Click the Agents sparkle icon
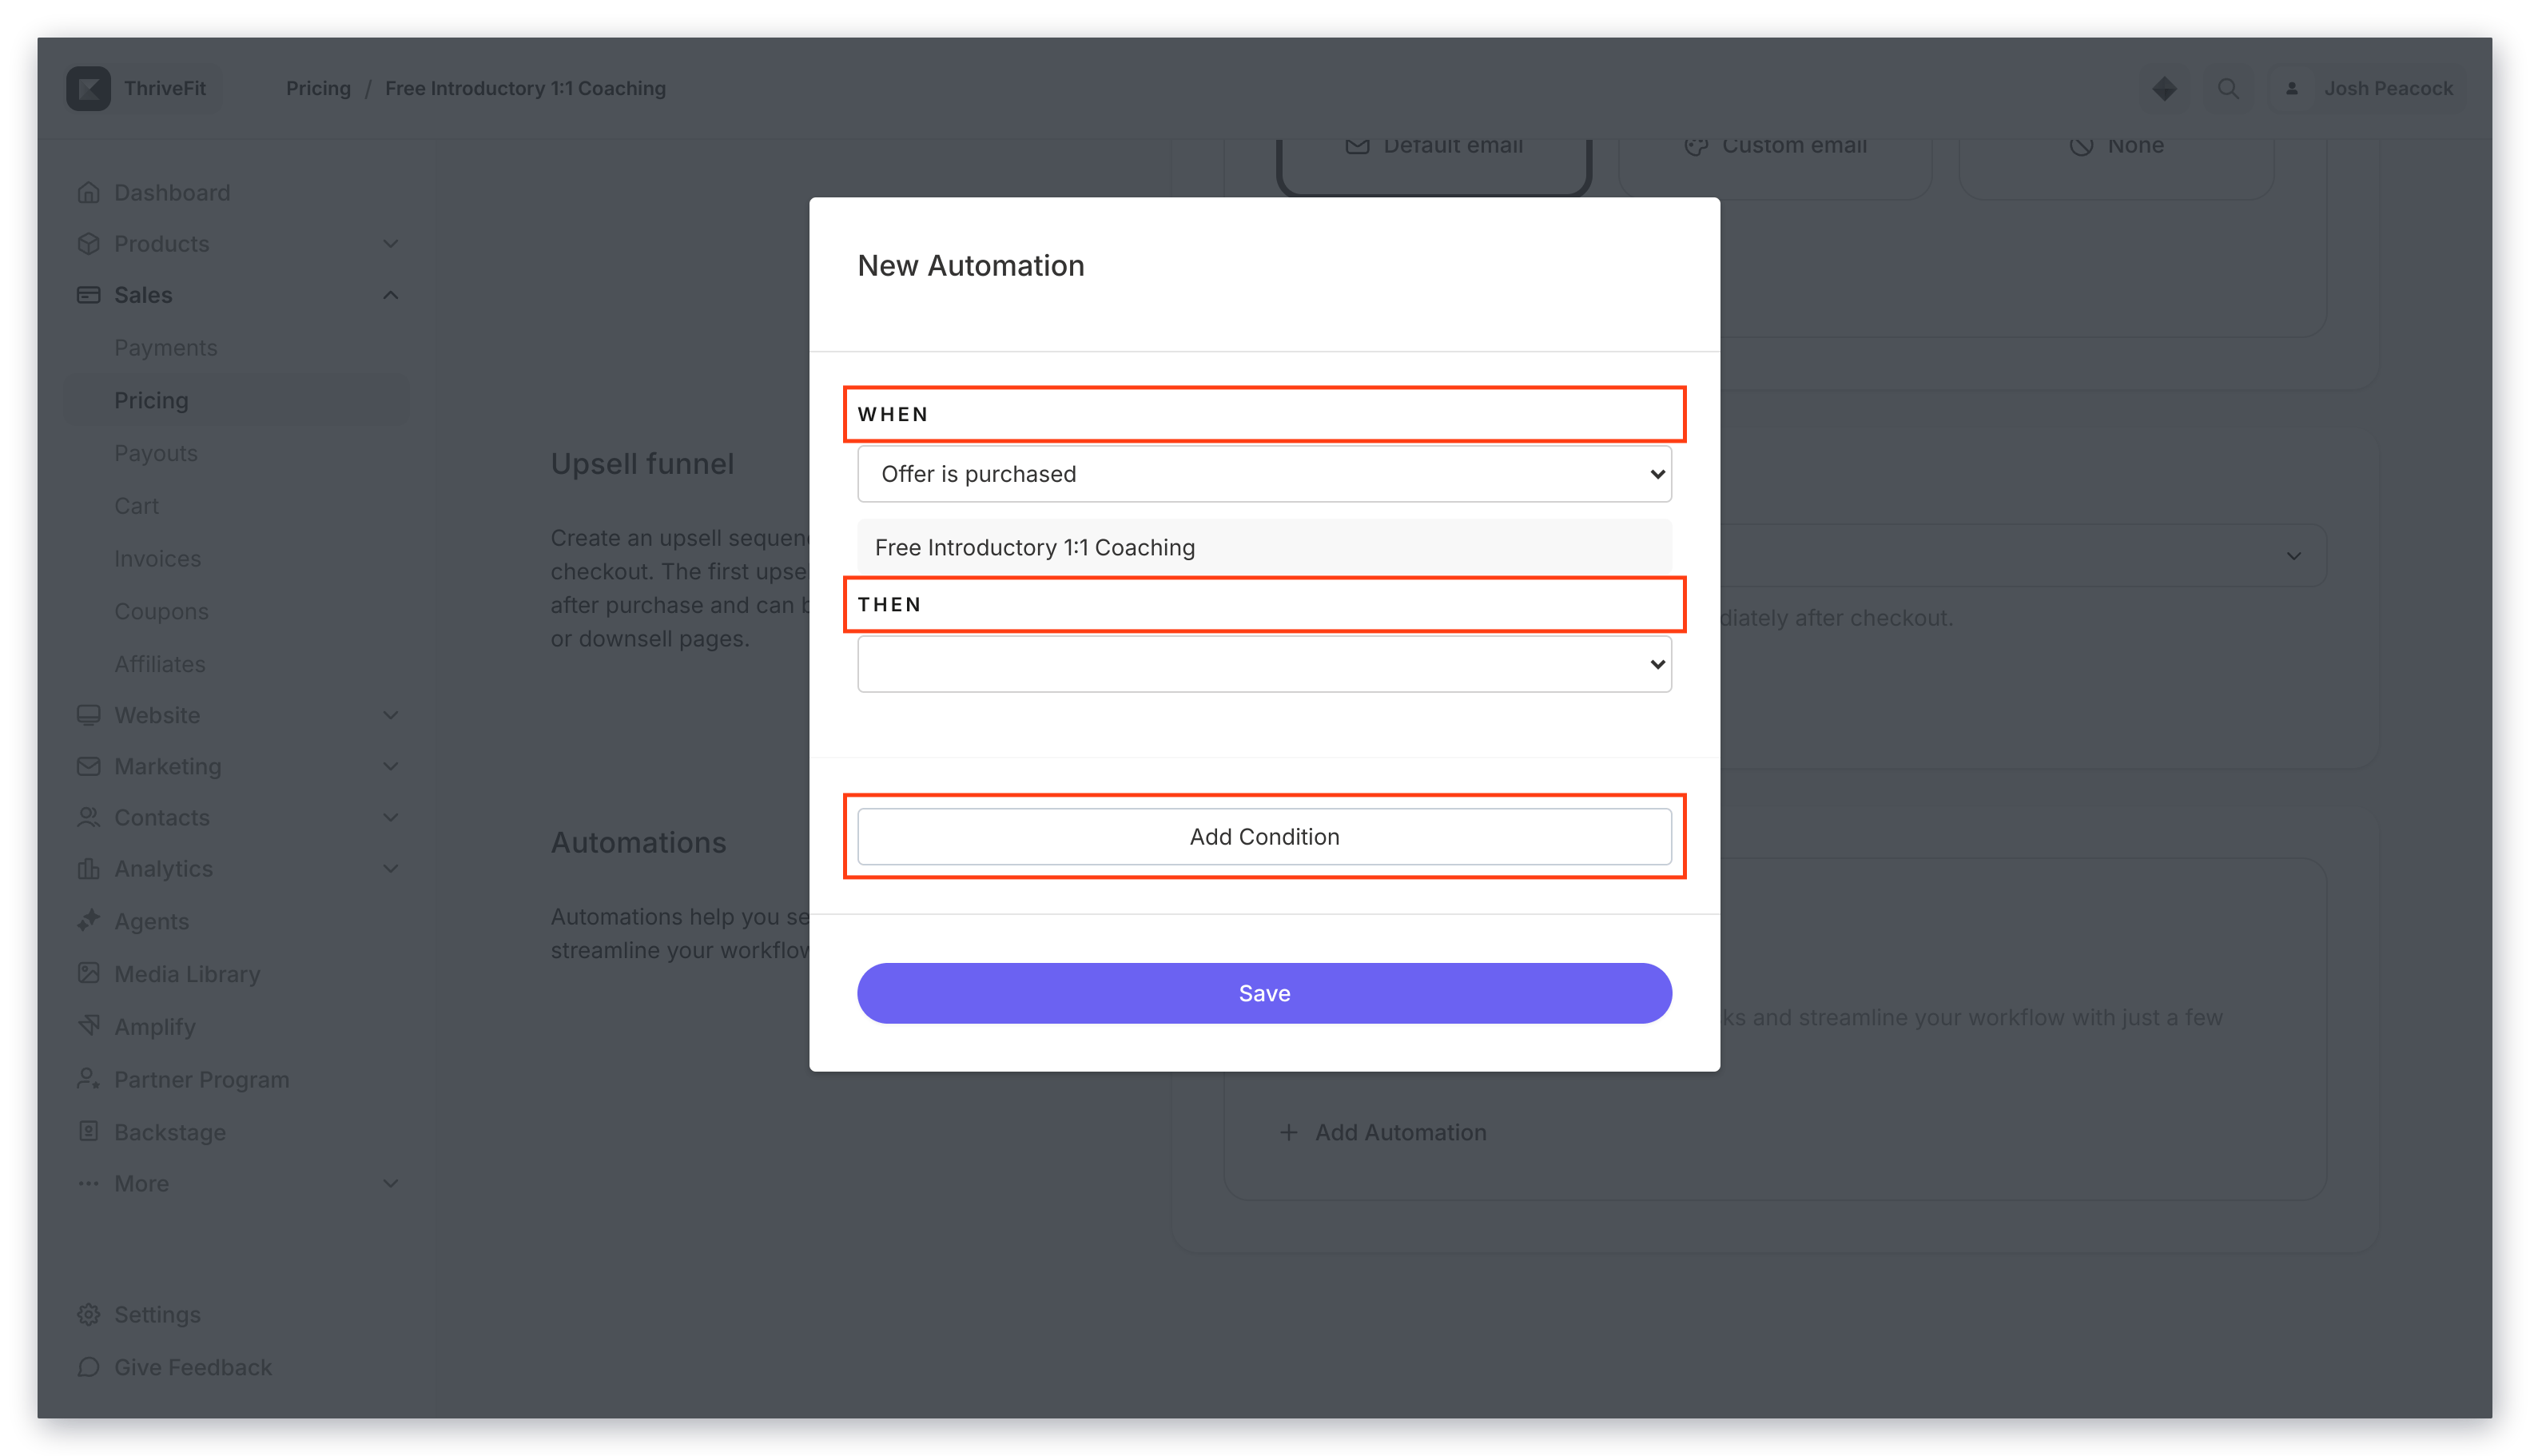 point(88,920)
